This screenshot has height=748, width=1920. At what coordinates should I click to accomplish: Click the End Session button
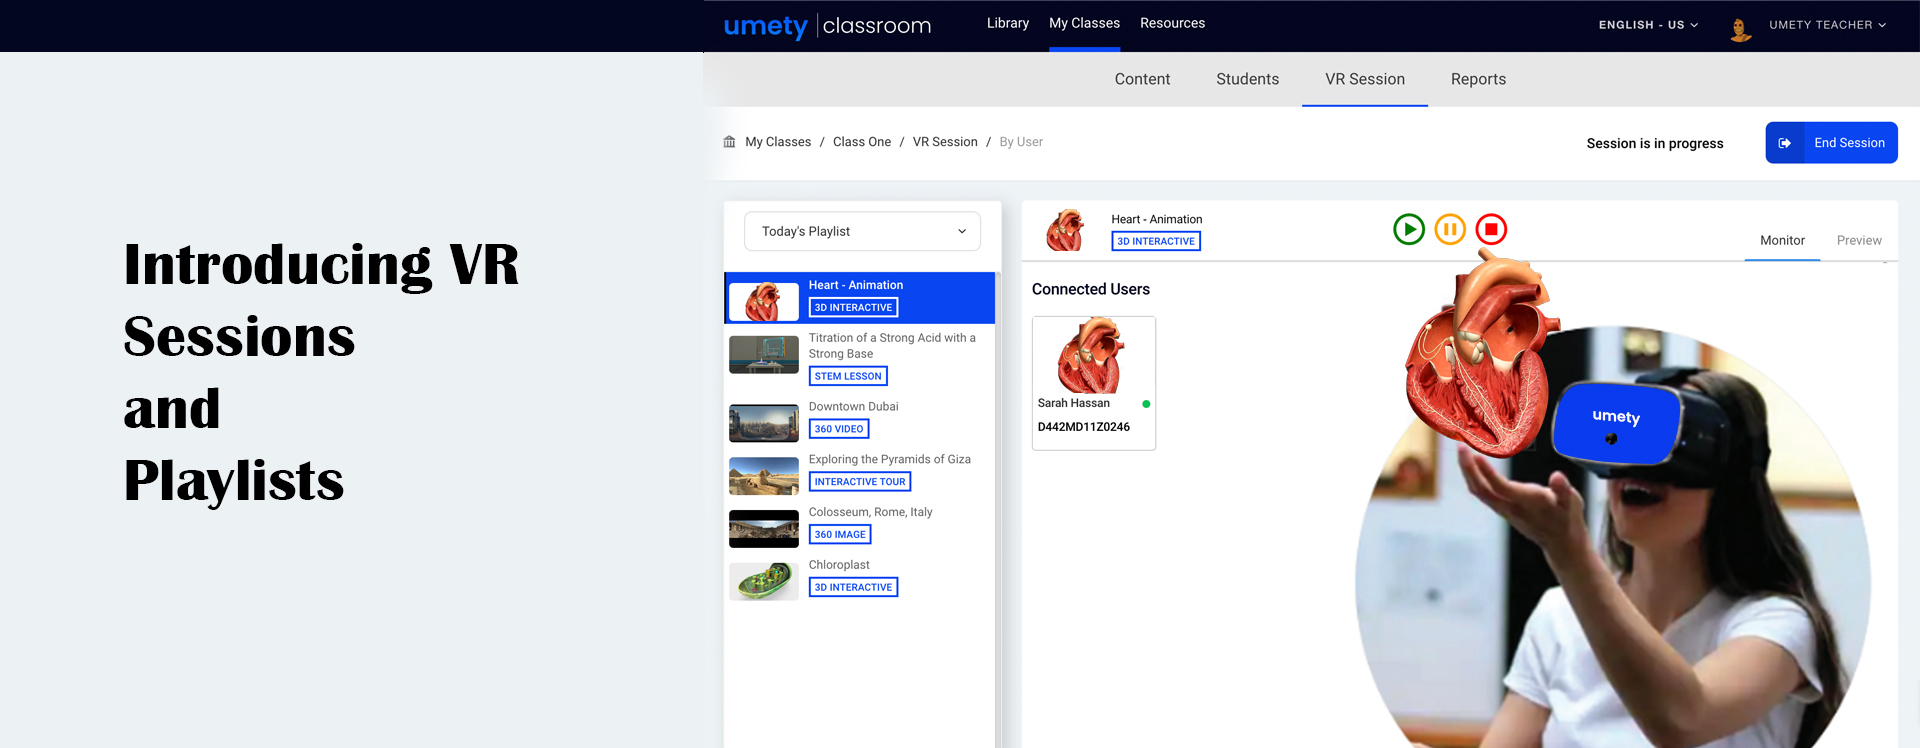point(1831,143)
